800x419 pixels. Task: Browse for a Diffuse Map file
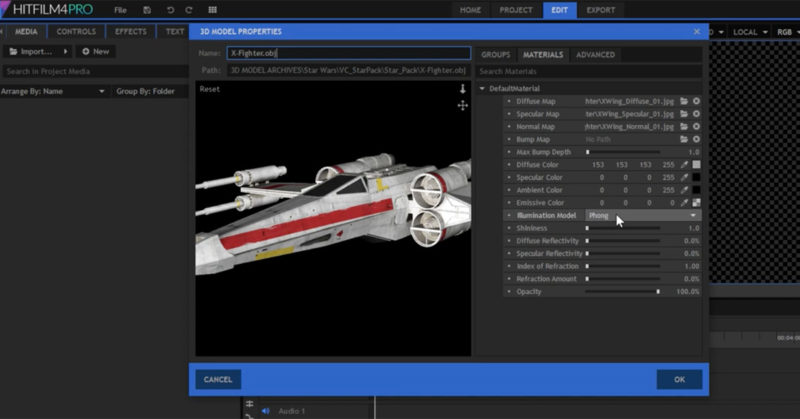684,101
